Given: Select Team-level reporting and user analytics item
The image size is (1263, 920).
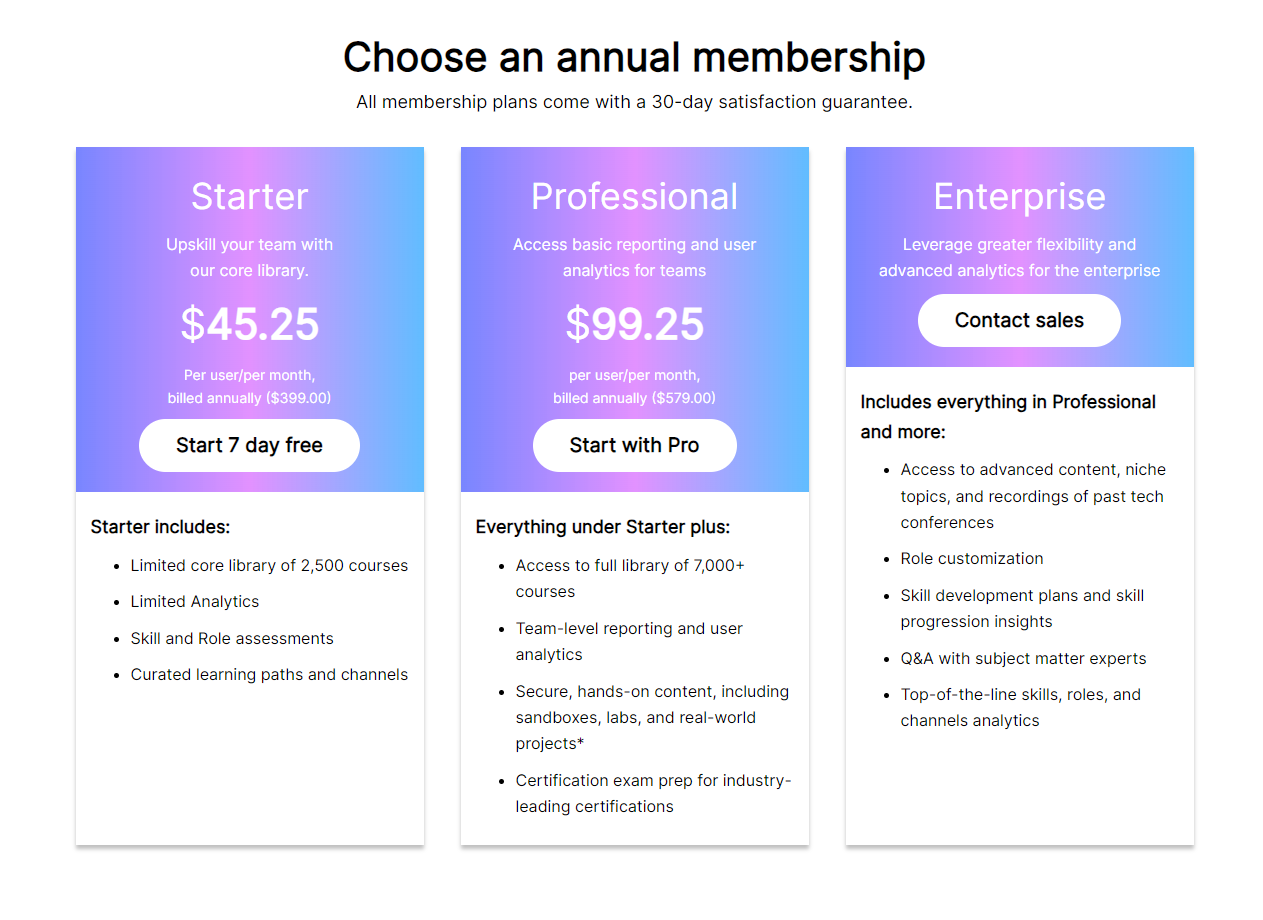Looking at the screenshot, I should pyautogui.click(x=628, y=629).
